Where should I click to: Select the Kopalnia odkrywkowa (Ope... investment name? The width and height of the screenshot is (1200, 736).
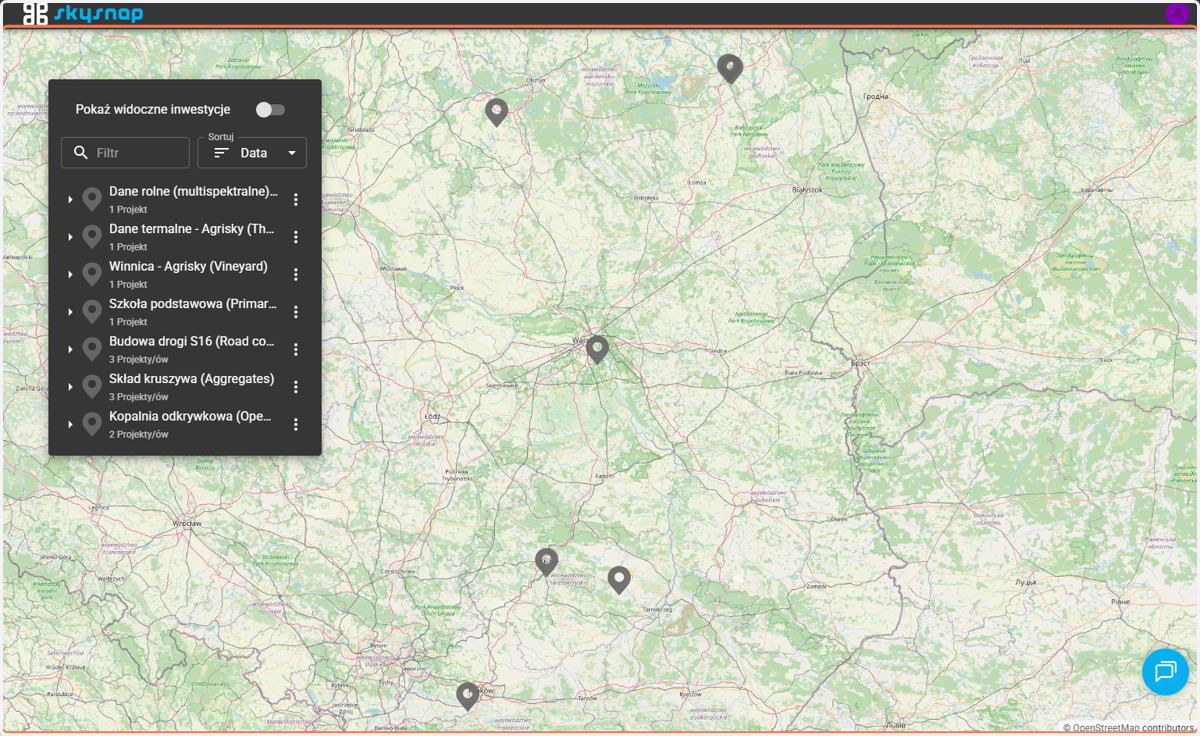tap(190, 416)
